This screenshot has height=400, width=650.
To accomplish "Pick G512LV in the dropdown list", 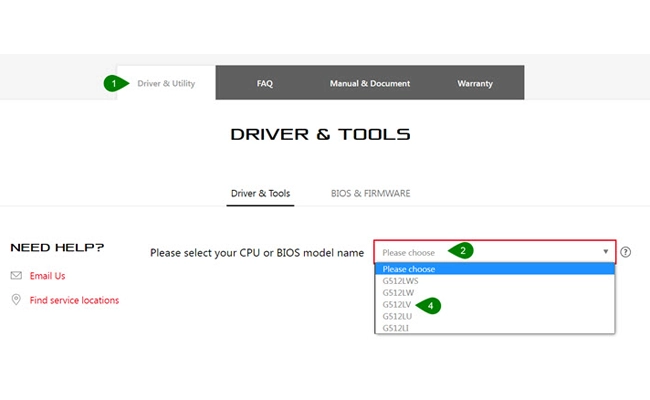I will [397, 305].
